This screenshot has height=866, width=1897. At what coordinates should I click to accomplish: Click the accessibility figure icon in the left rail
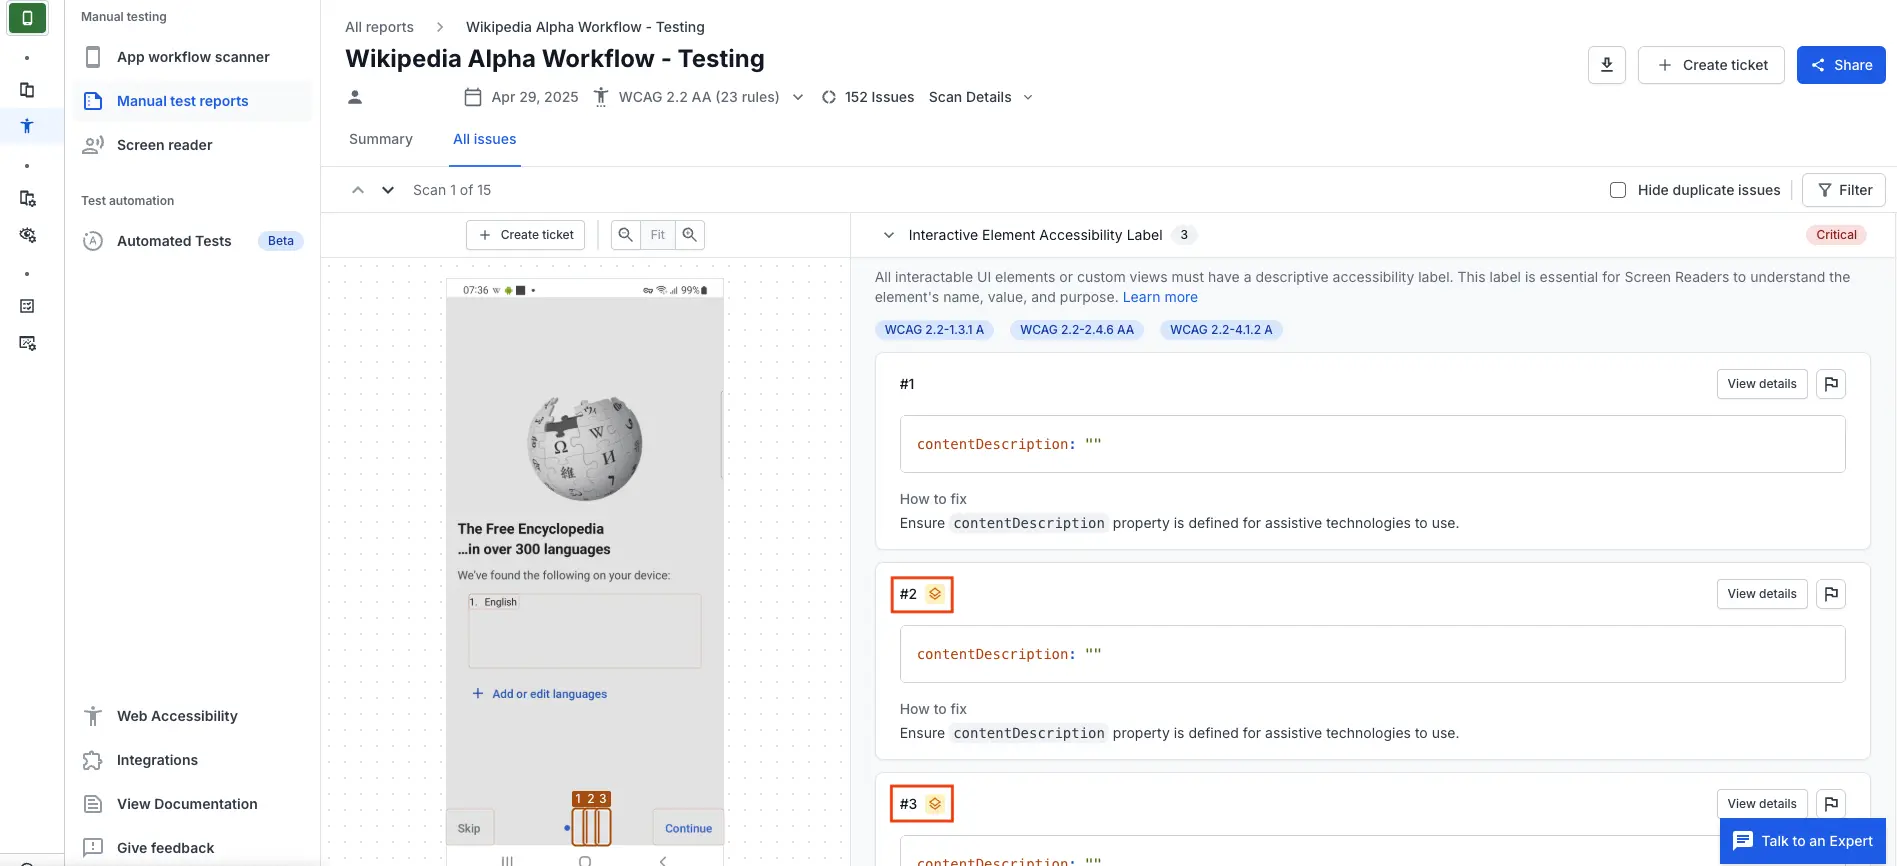pyautogui.click(x=27, y=126)
